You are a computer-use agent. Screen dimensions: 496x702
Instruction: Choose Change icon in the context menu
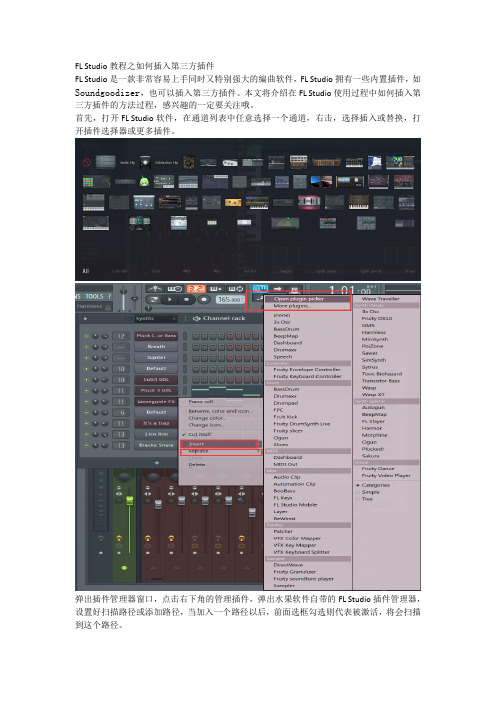click(x=205, y=425)
